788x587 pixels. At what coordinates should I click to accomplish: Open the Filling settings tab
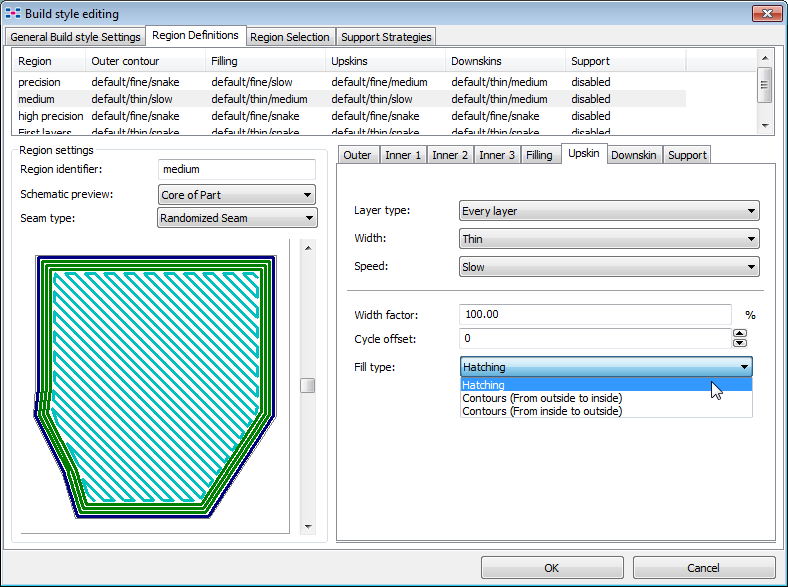tap(539, 155)
